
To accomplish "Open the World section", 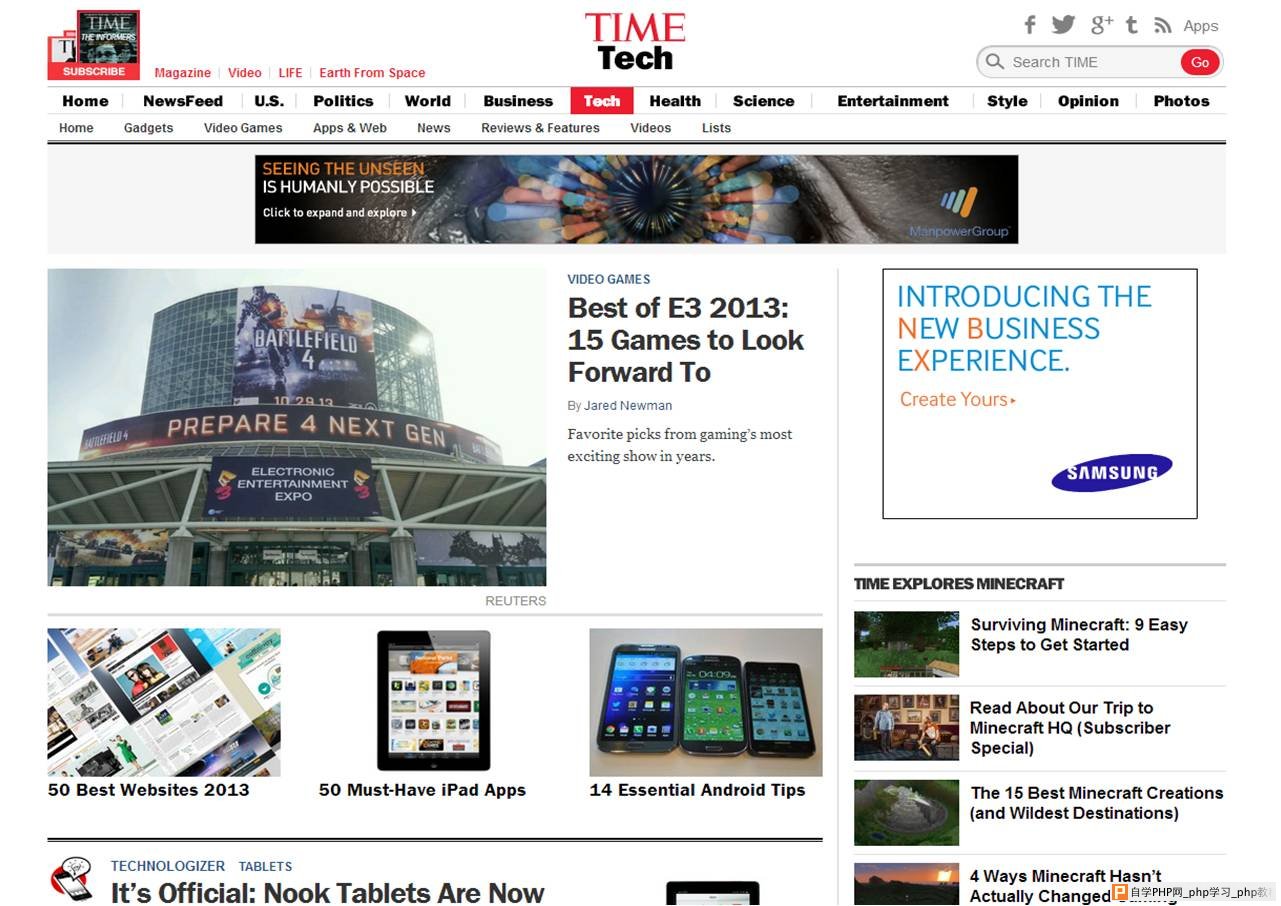I will point(428,101).
